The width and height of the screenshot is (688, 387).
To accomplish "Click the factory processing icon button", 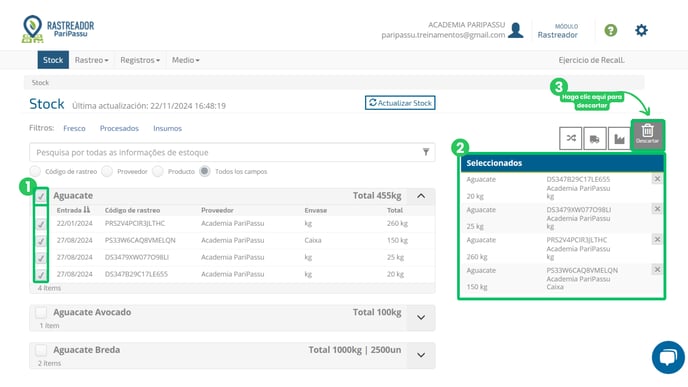I will [x=619, y=138].
